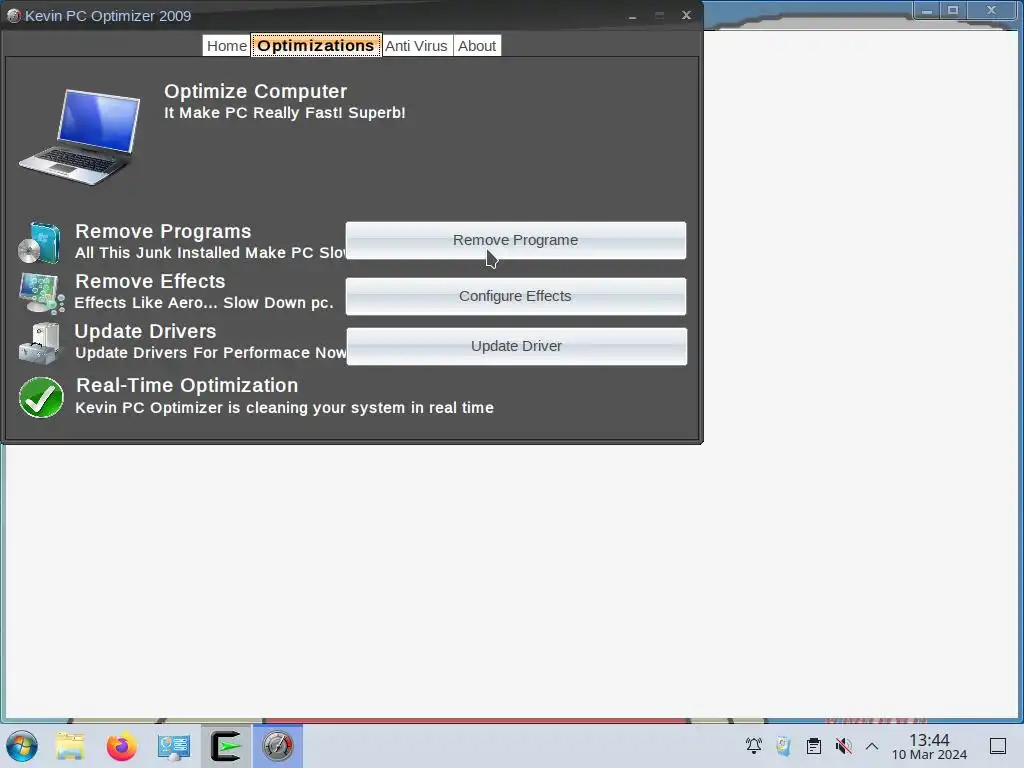This screenshot has width=1024, height=768.
Task: Click the laptop Optimize Computer icon
Action: 80,137
